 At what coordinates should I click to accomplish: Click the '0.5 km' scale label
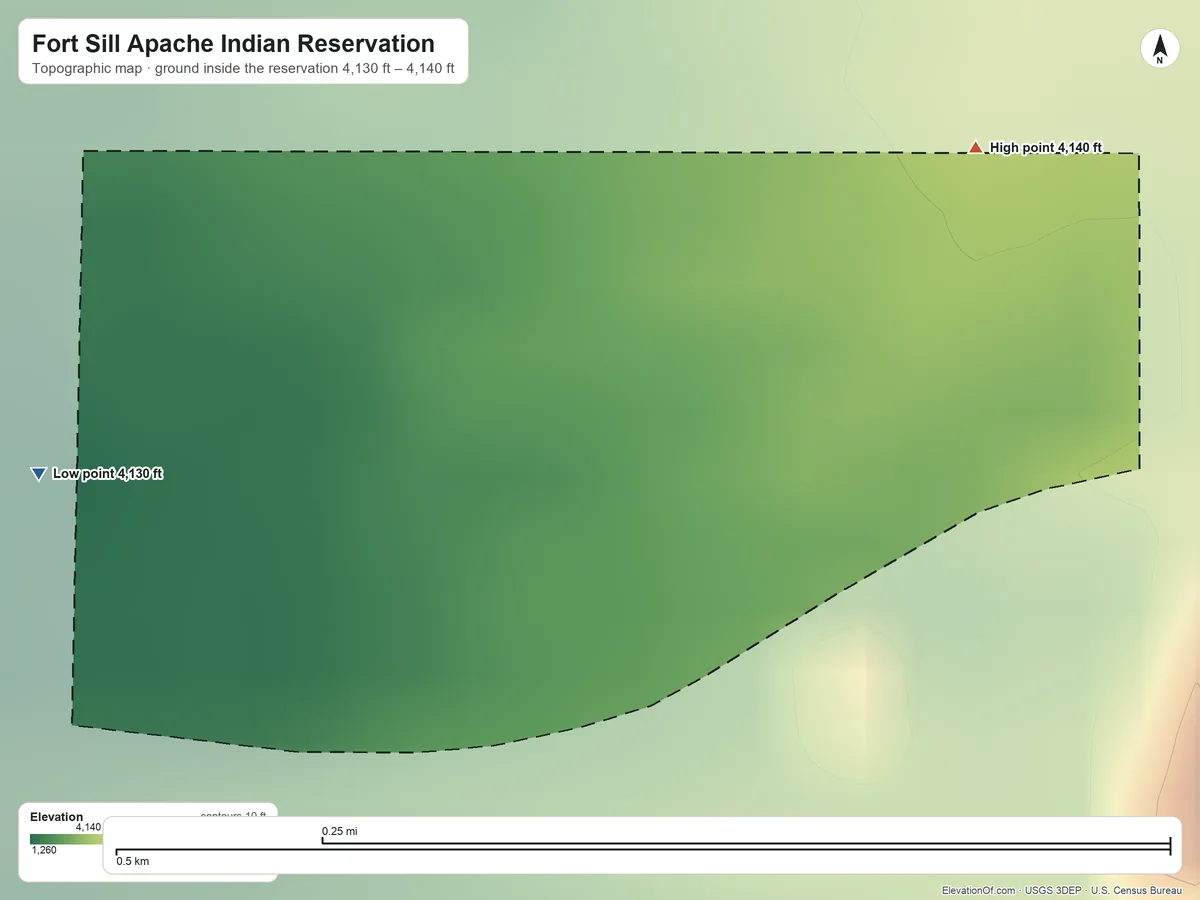(x=133, y=861)
